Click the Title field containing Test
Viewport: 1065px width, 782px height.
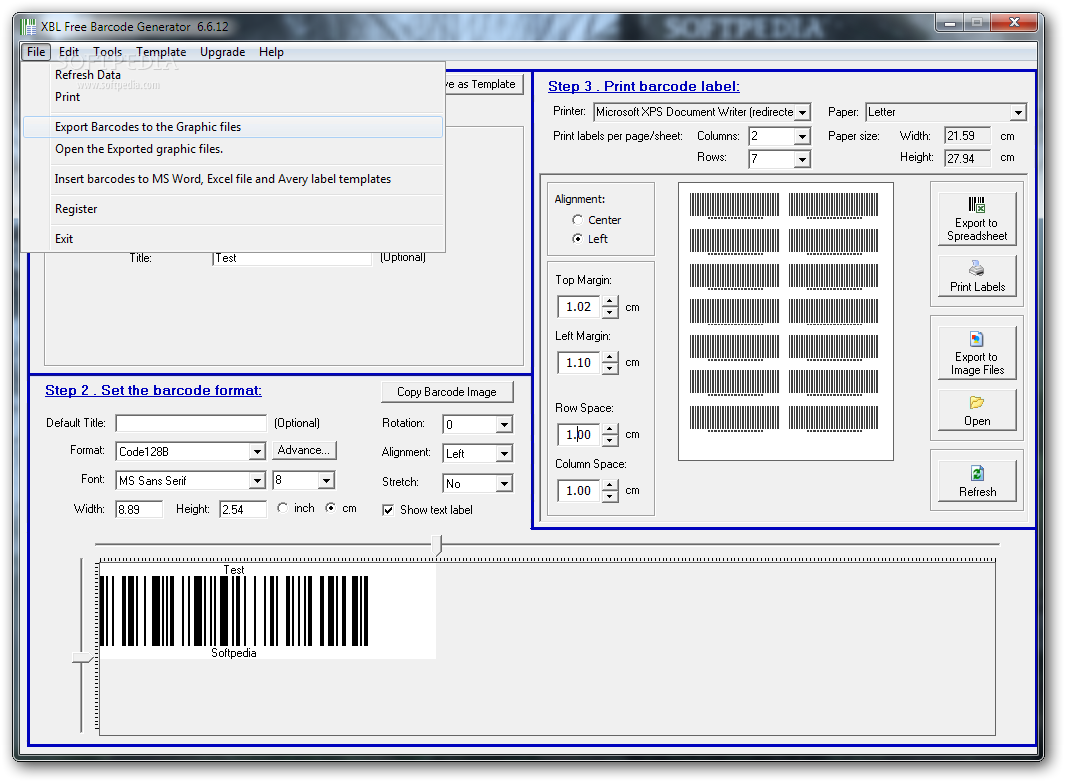pos(292,258)
